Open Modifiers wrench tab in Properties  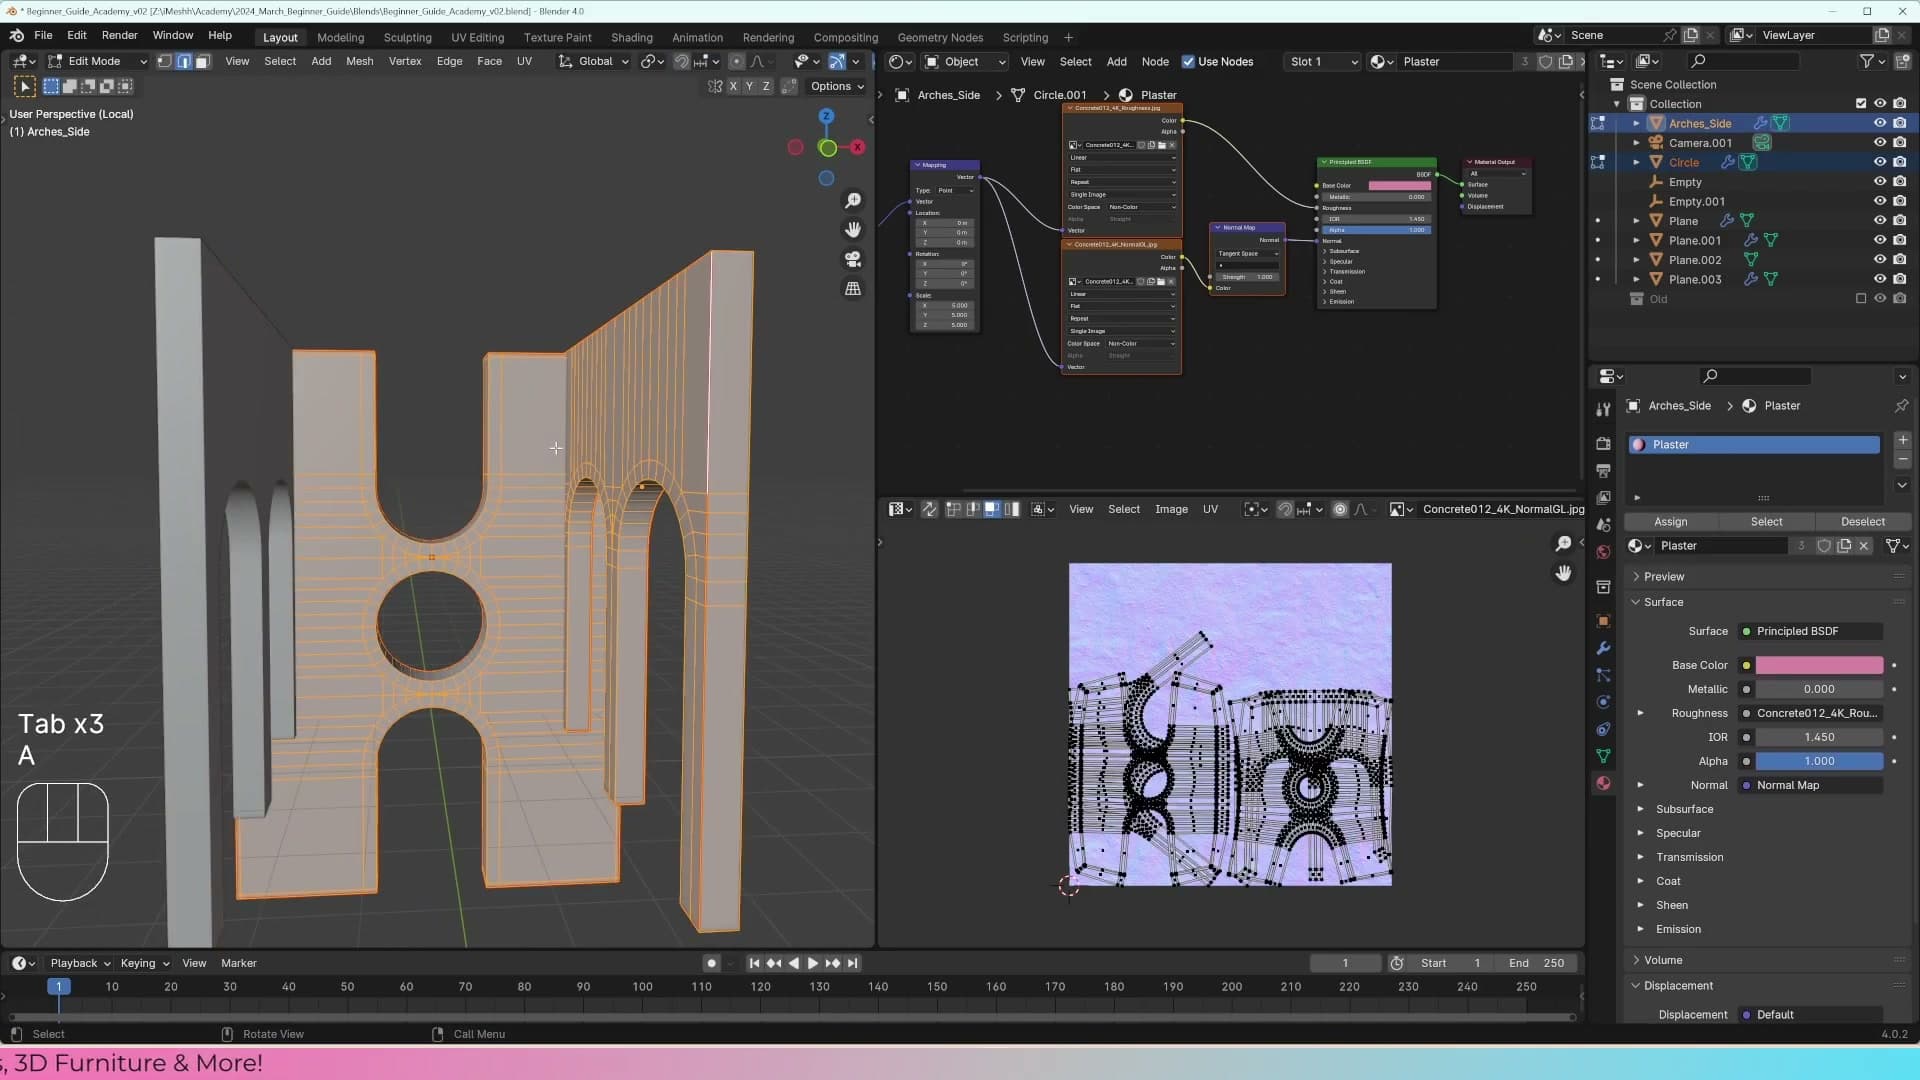pos(1603,648)
